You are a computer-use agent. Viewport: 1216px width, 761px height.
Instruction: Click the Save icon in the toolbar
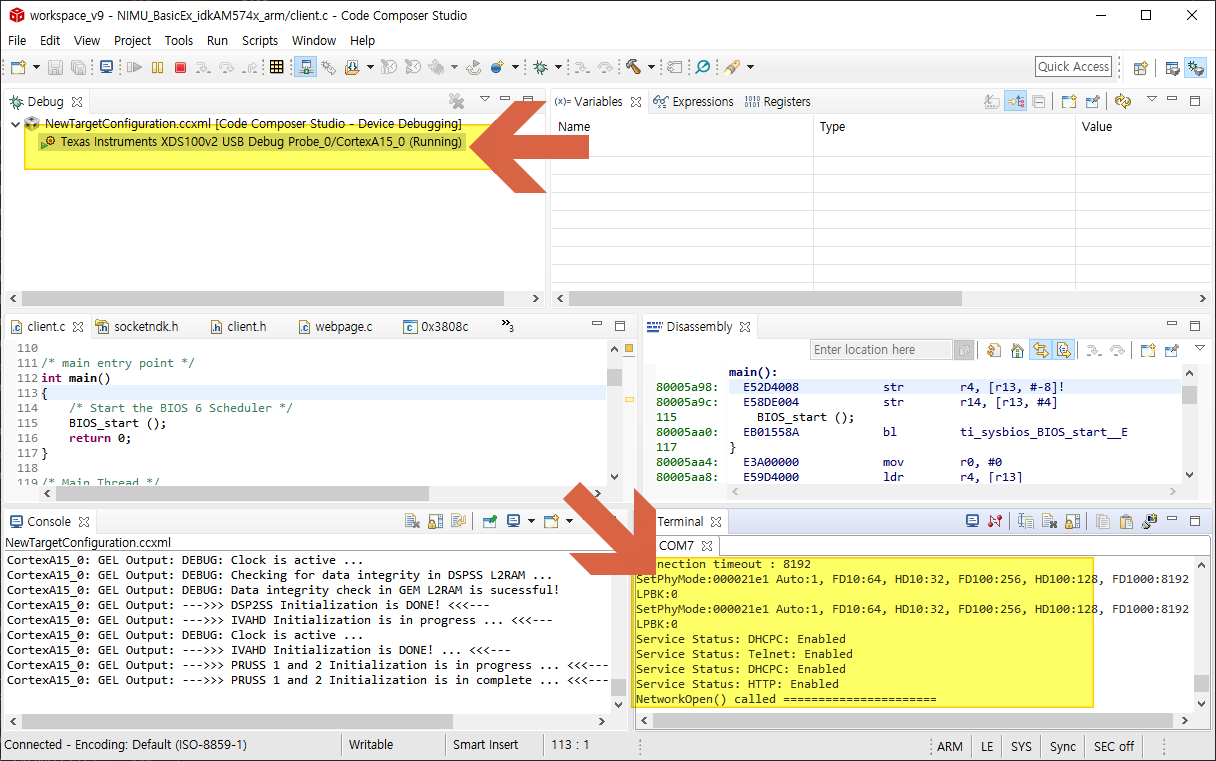point(55,67)
